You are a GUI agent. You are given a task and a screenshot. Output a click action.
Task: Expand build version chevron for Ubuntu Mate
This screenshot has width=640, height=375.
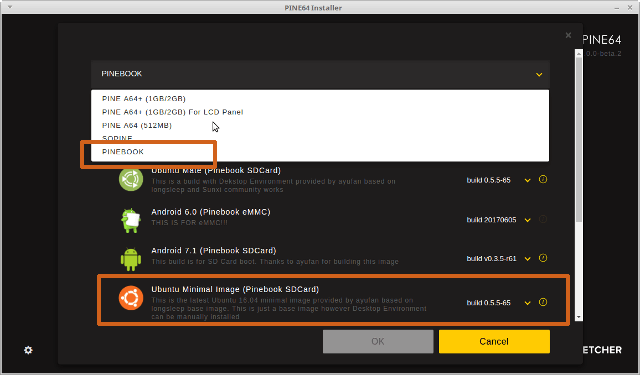527,180
